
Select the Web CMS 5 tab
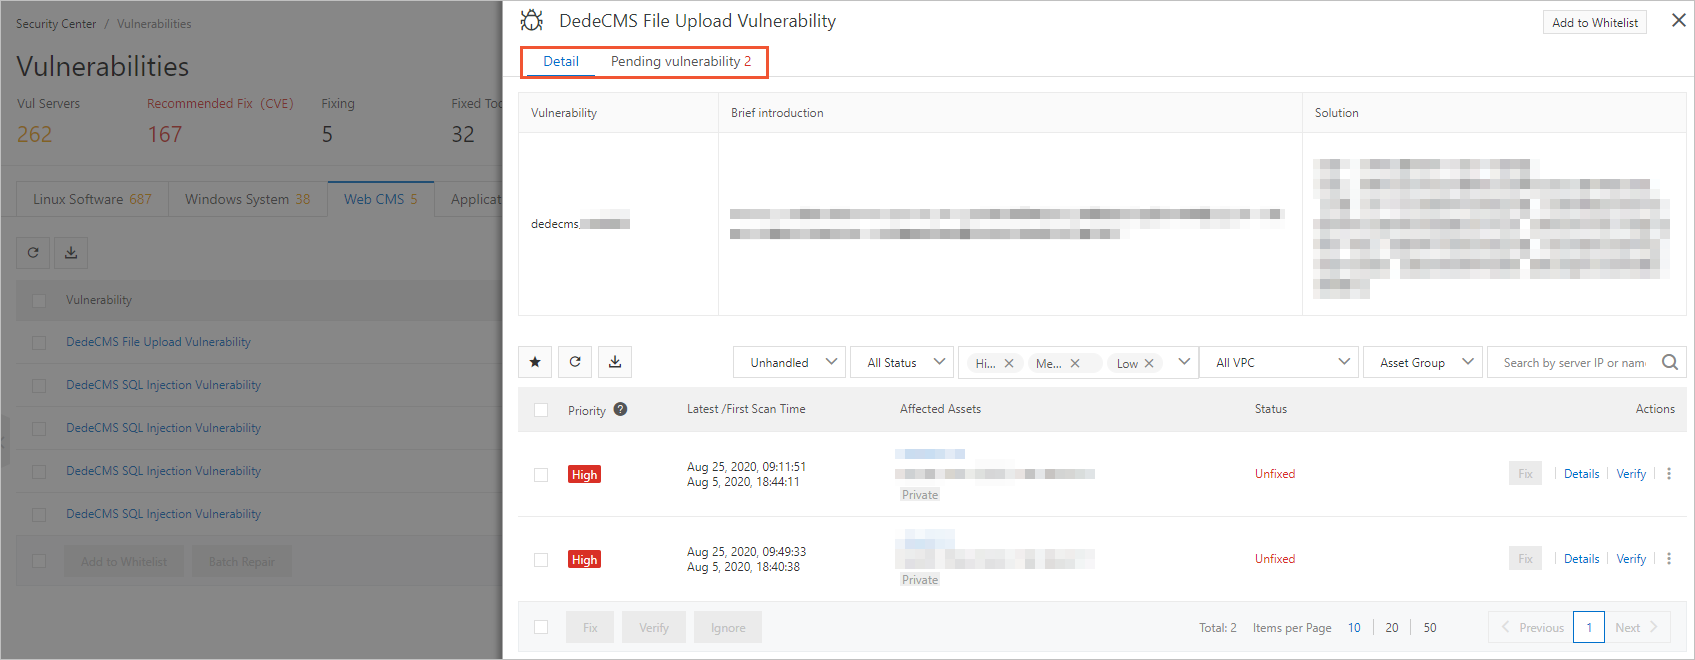(x=381, y=199)
